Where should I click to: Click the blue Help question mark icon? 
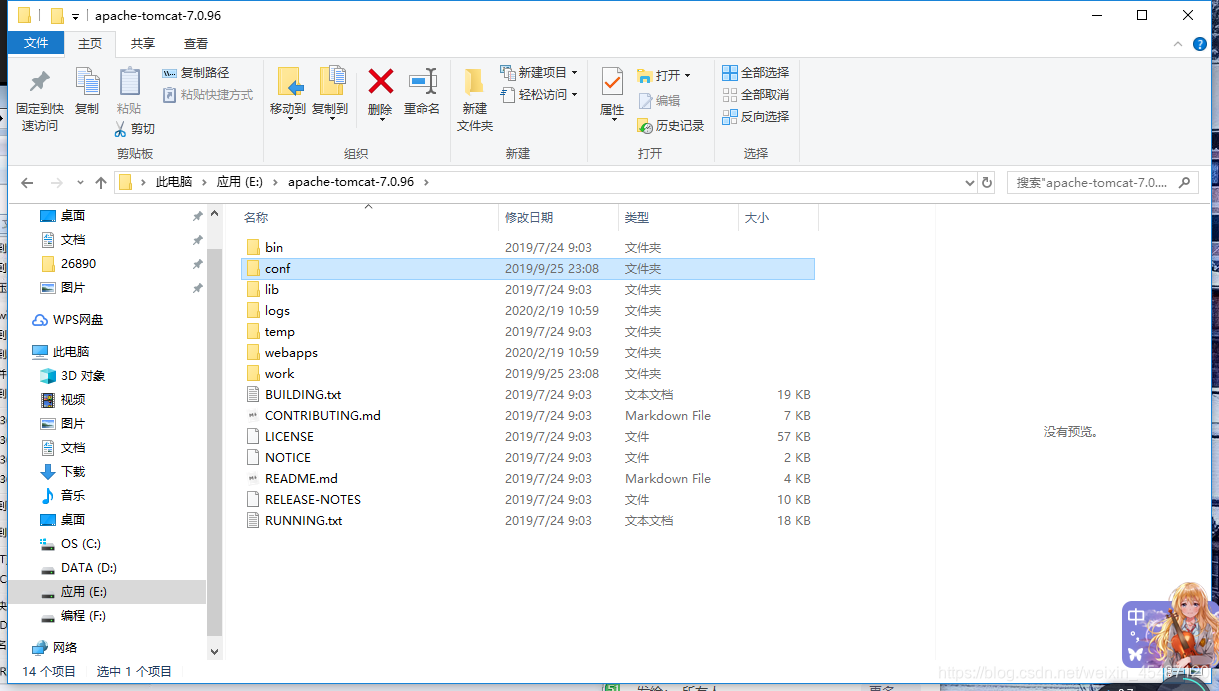1201,44
